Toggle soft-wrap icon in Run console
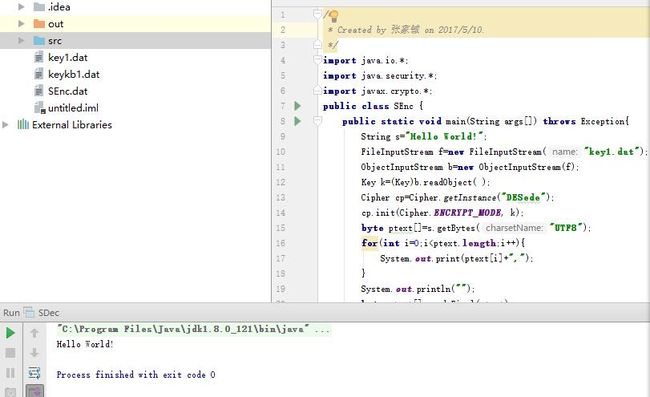 click(x=34, y=373)
